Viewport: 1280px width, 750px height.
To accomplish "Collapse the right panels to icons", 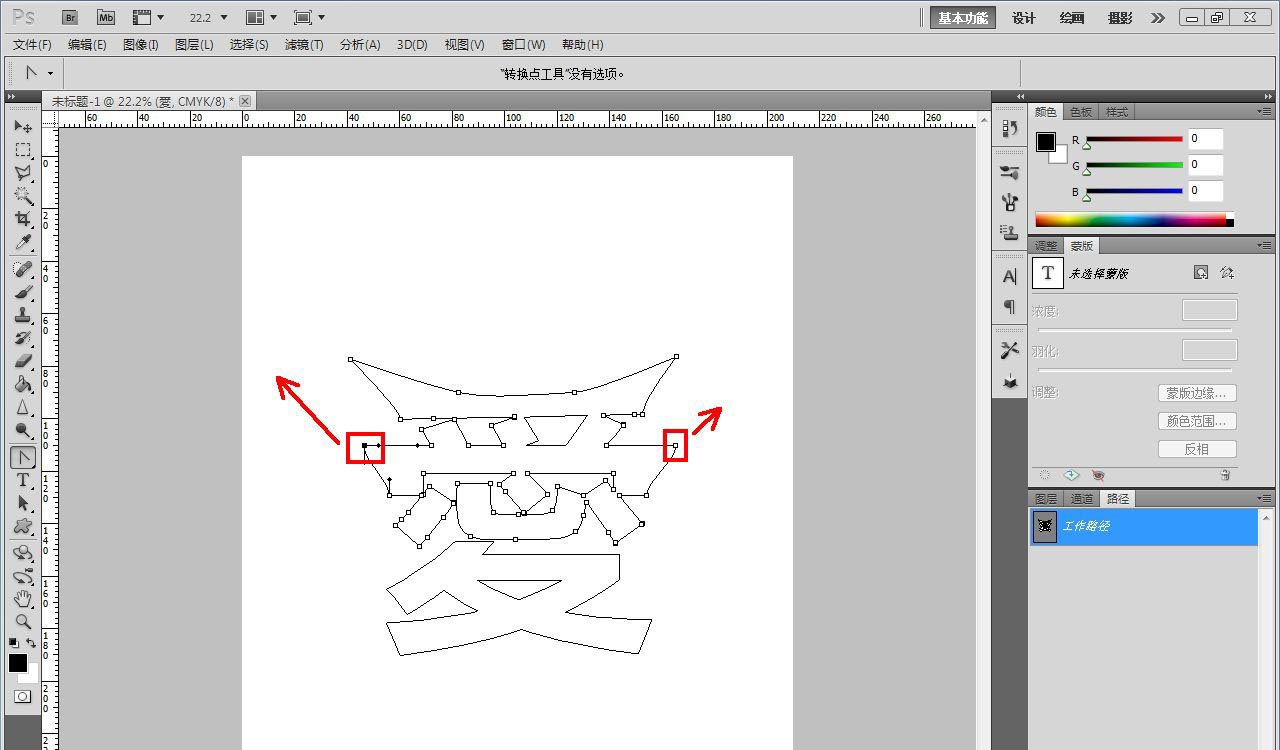I will pyautogui.click(x=1268, y=97).
